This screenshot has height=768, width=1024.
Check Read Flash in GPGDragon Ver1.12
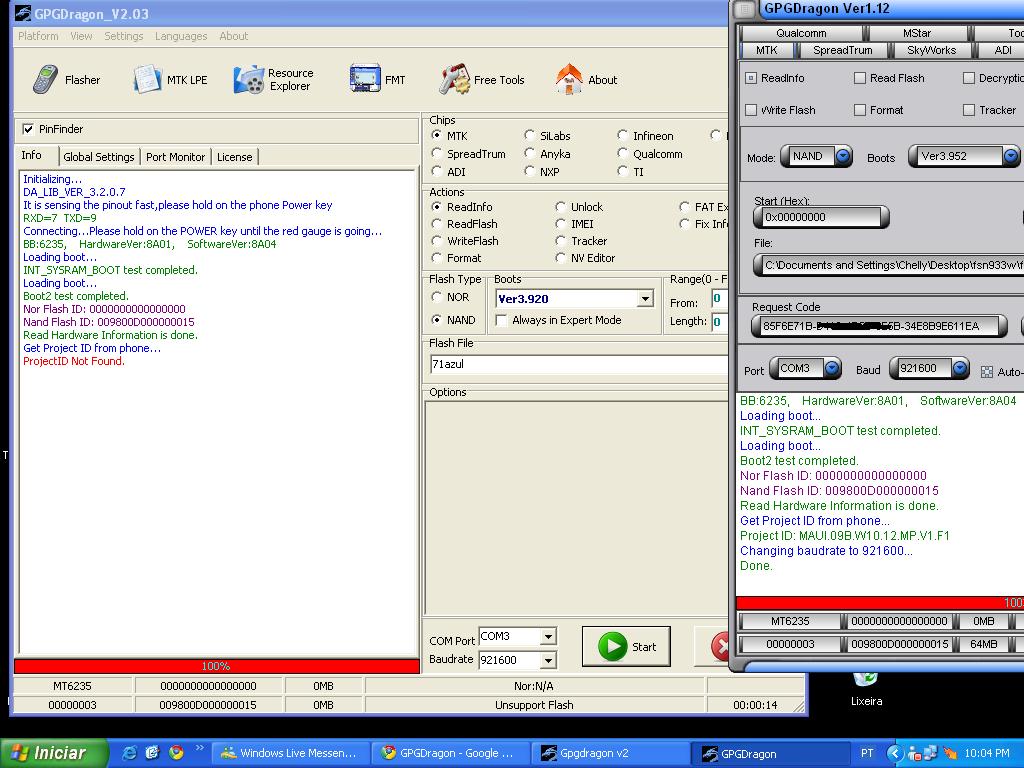tap(860, 78)
